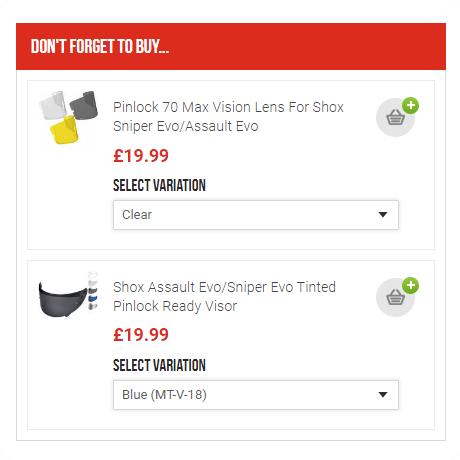Open Shox Assault Evo/Sniper Evo Tinted Visor link
The image size is (460, 460).
coord(224,297)
